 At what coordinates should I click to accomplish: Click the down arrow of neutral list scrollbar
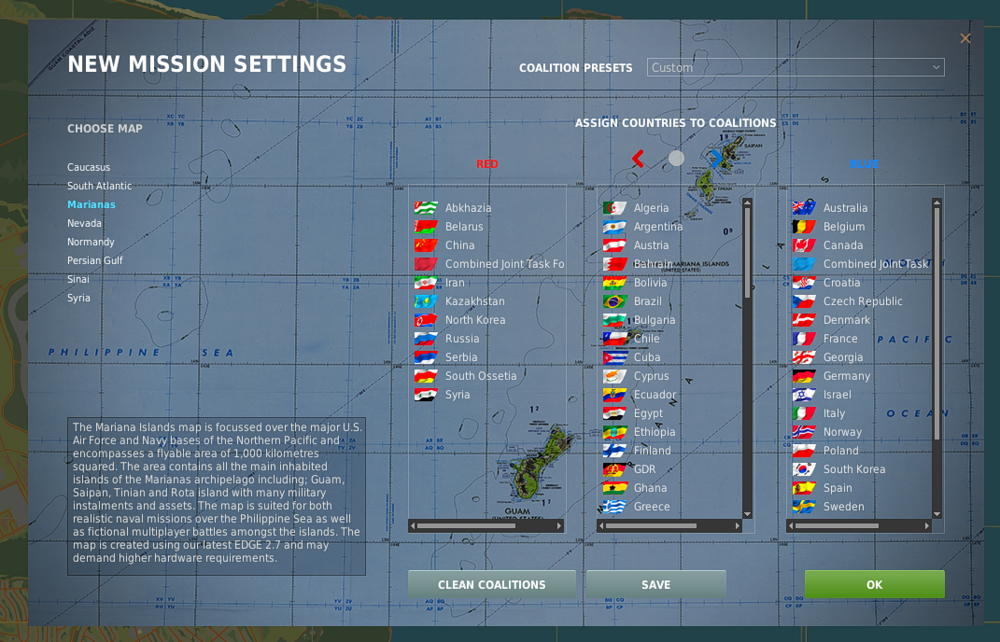pos(747,514)
